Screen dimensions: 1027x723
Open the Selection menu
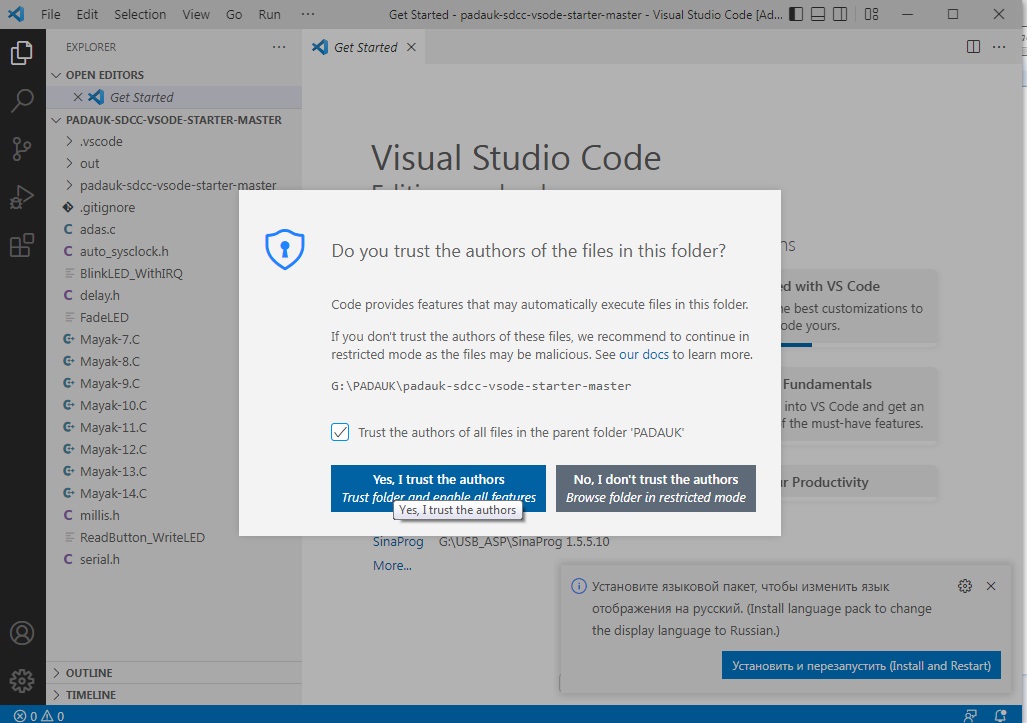click(140, 15)
